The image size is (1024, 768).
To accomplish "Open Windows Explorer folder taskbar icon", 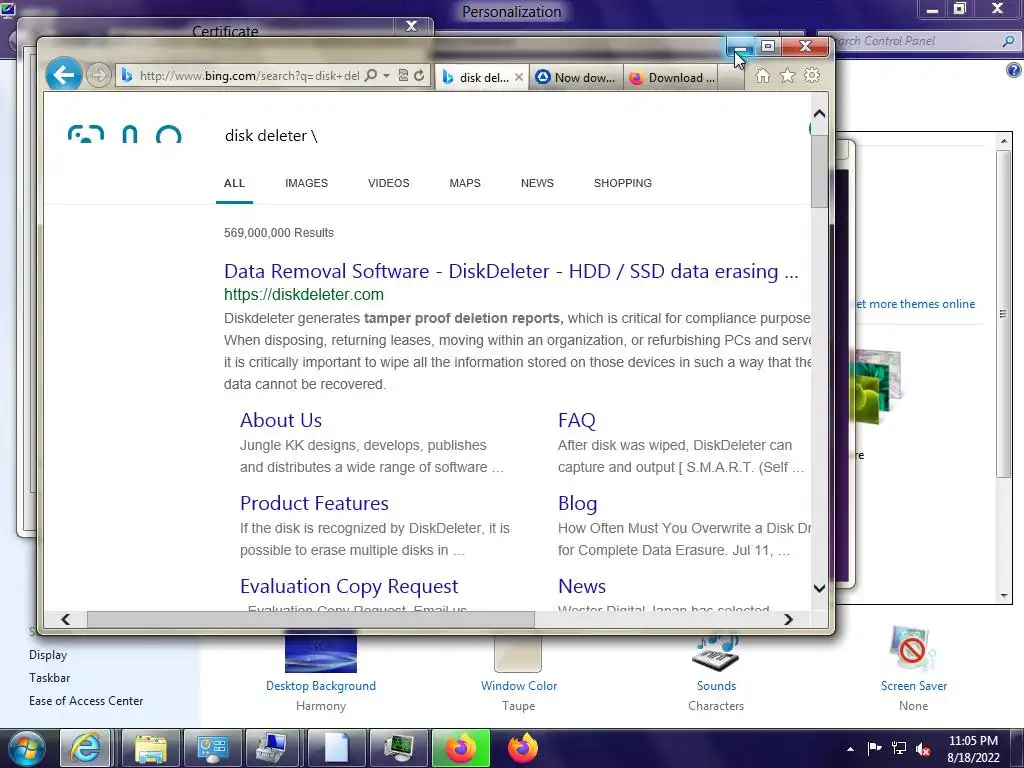I will [151, 748].
